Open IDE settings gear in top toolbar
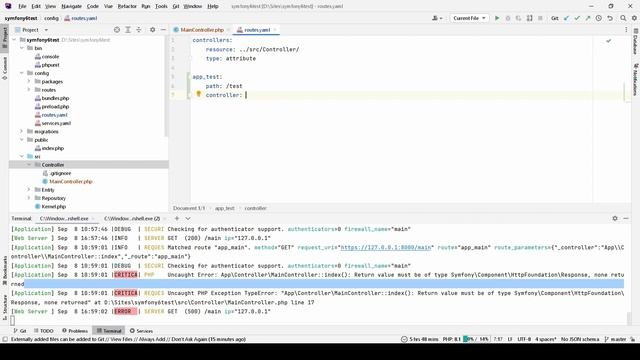The image size is (640, 360). coord(634,18)
